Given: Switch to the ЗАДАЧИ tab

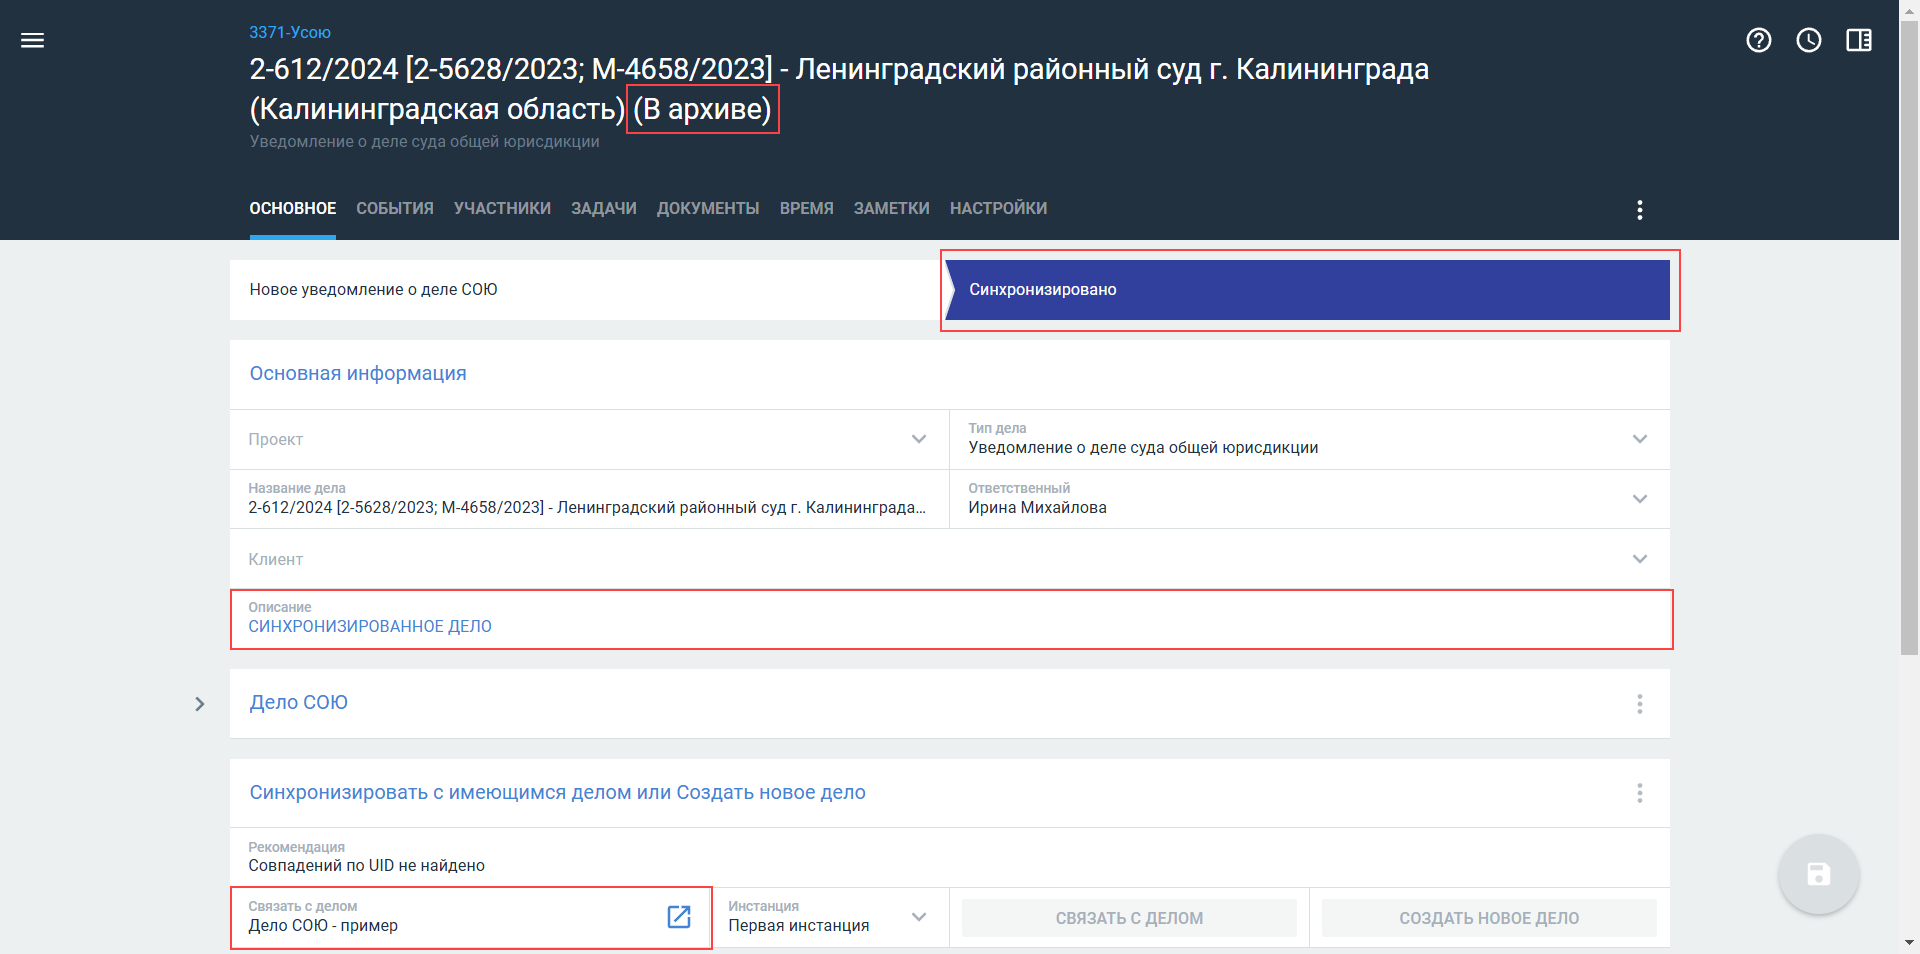Looking at the screenshot, I should pos(604,208).
